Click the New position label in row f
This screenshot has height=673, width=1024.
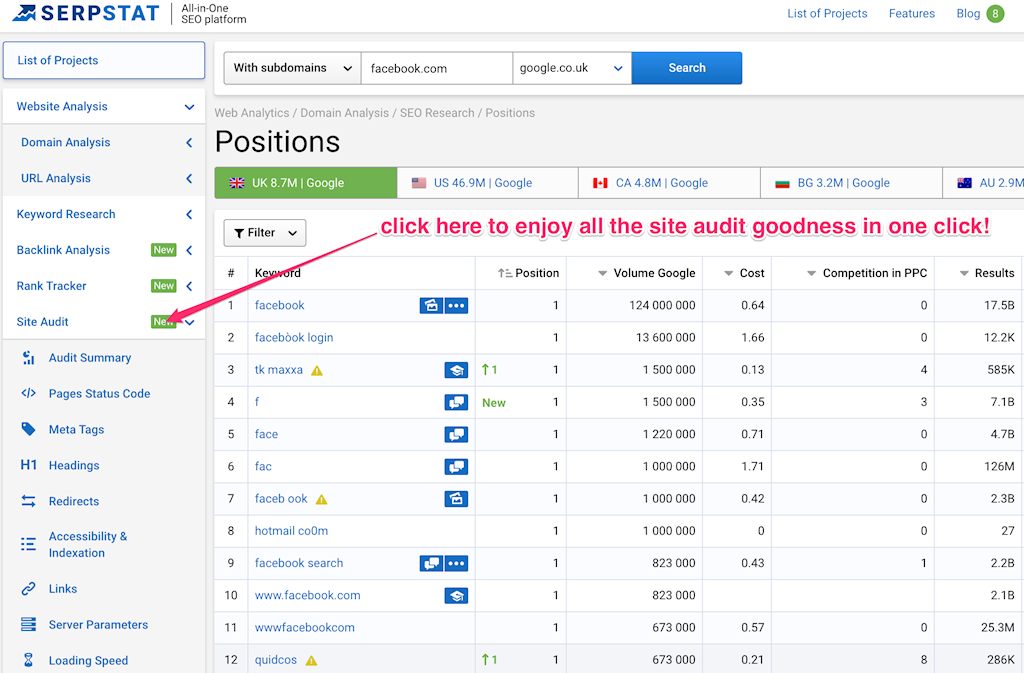[x=494, y=403]
